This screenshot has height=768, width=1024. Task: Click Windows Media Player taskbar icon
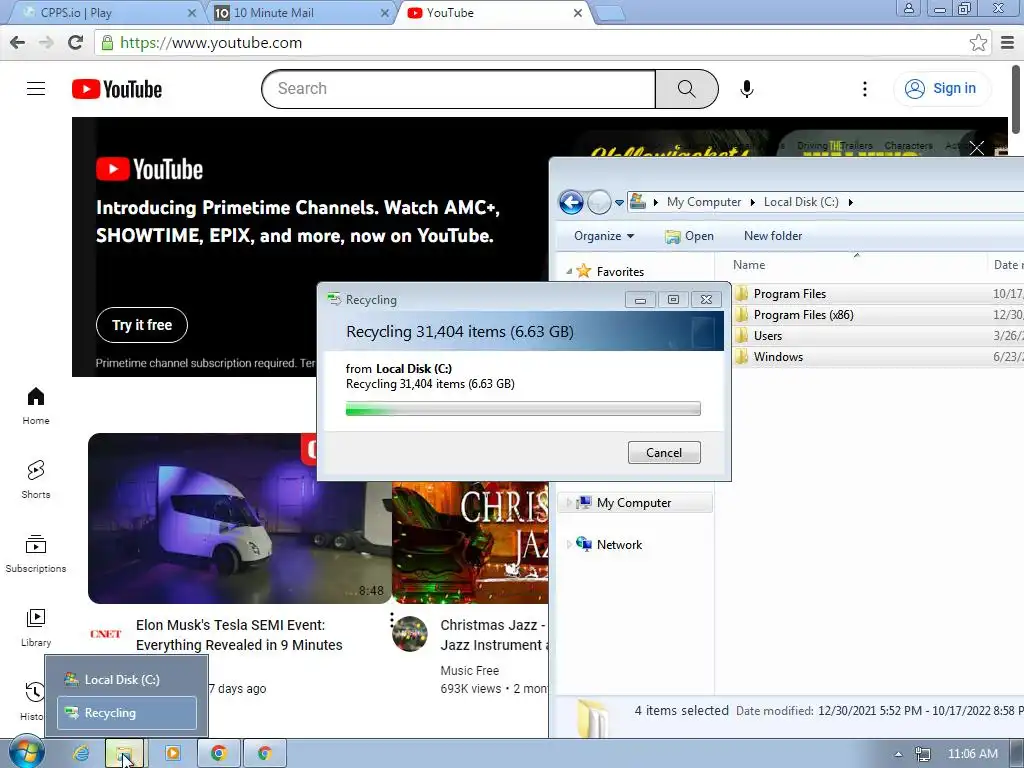pos(173,754)
